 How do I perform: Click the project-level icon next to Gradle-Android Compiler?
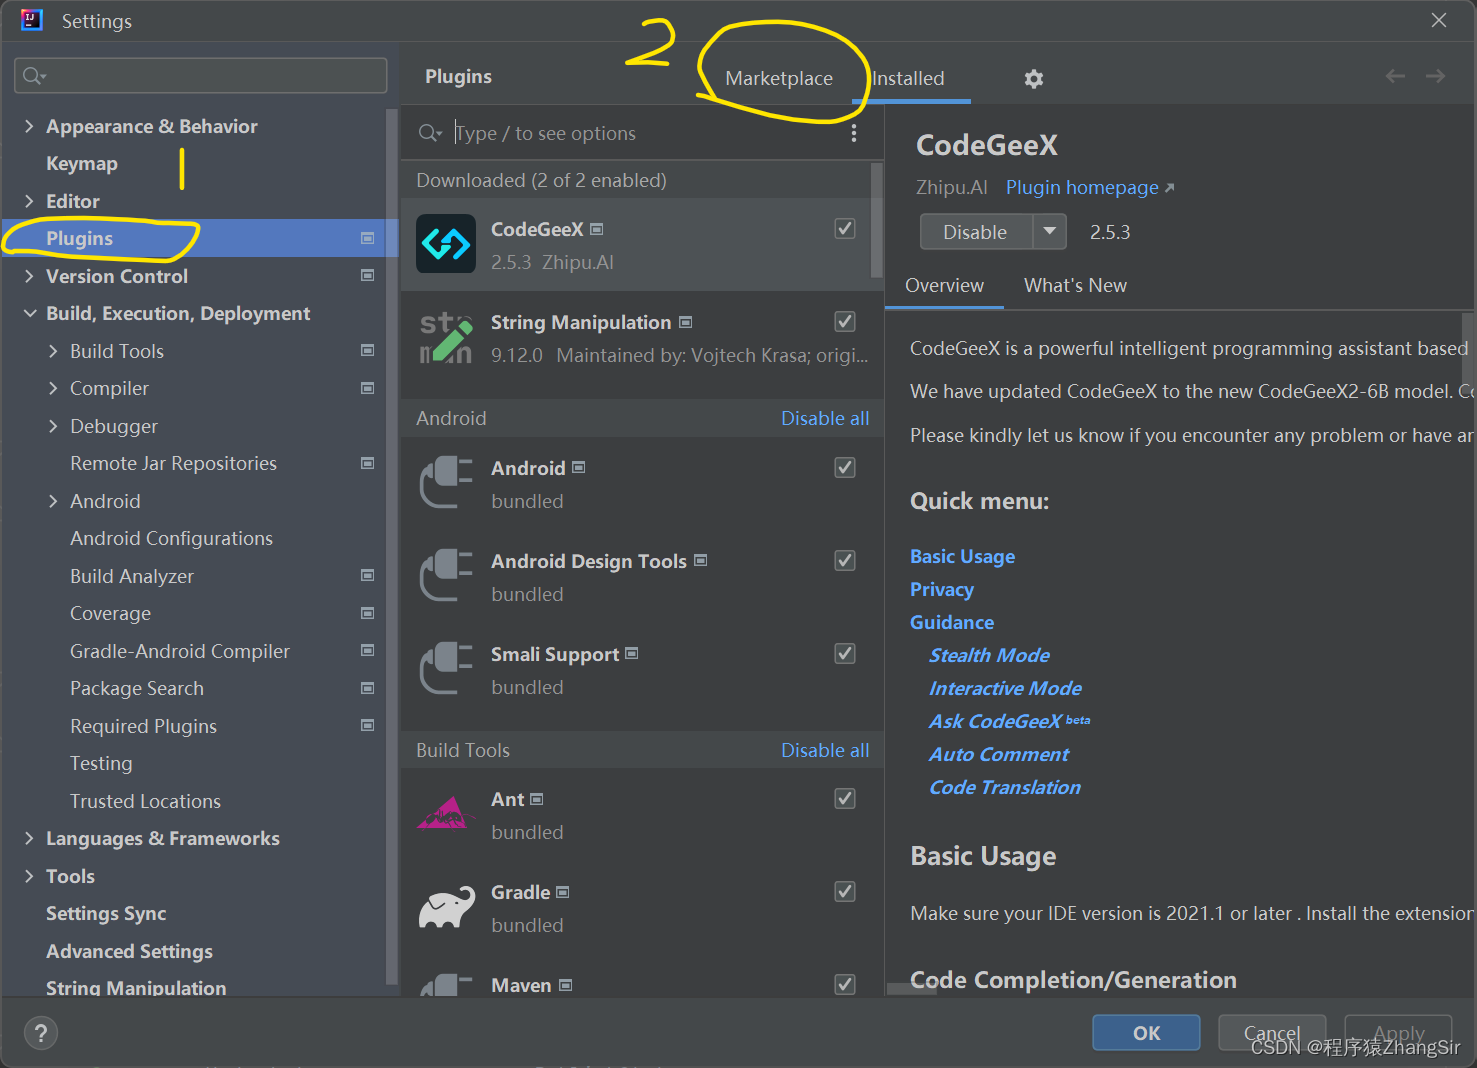[367, 650]
